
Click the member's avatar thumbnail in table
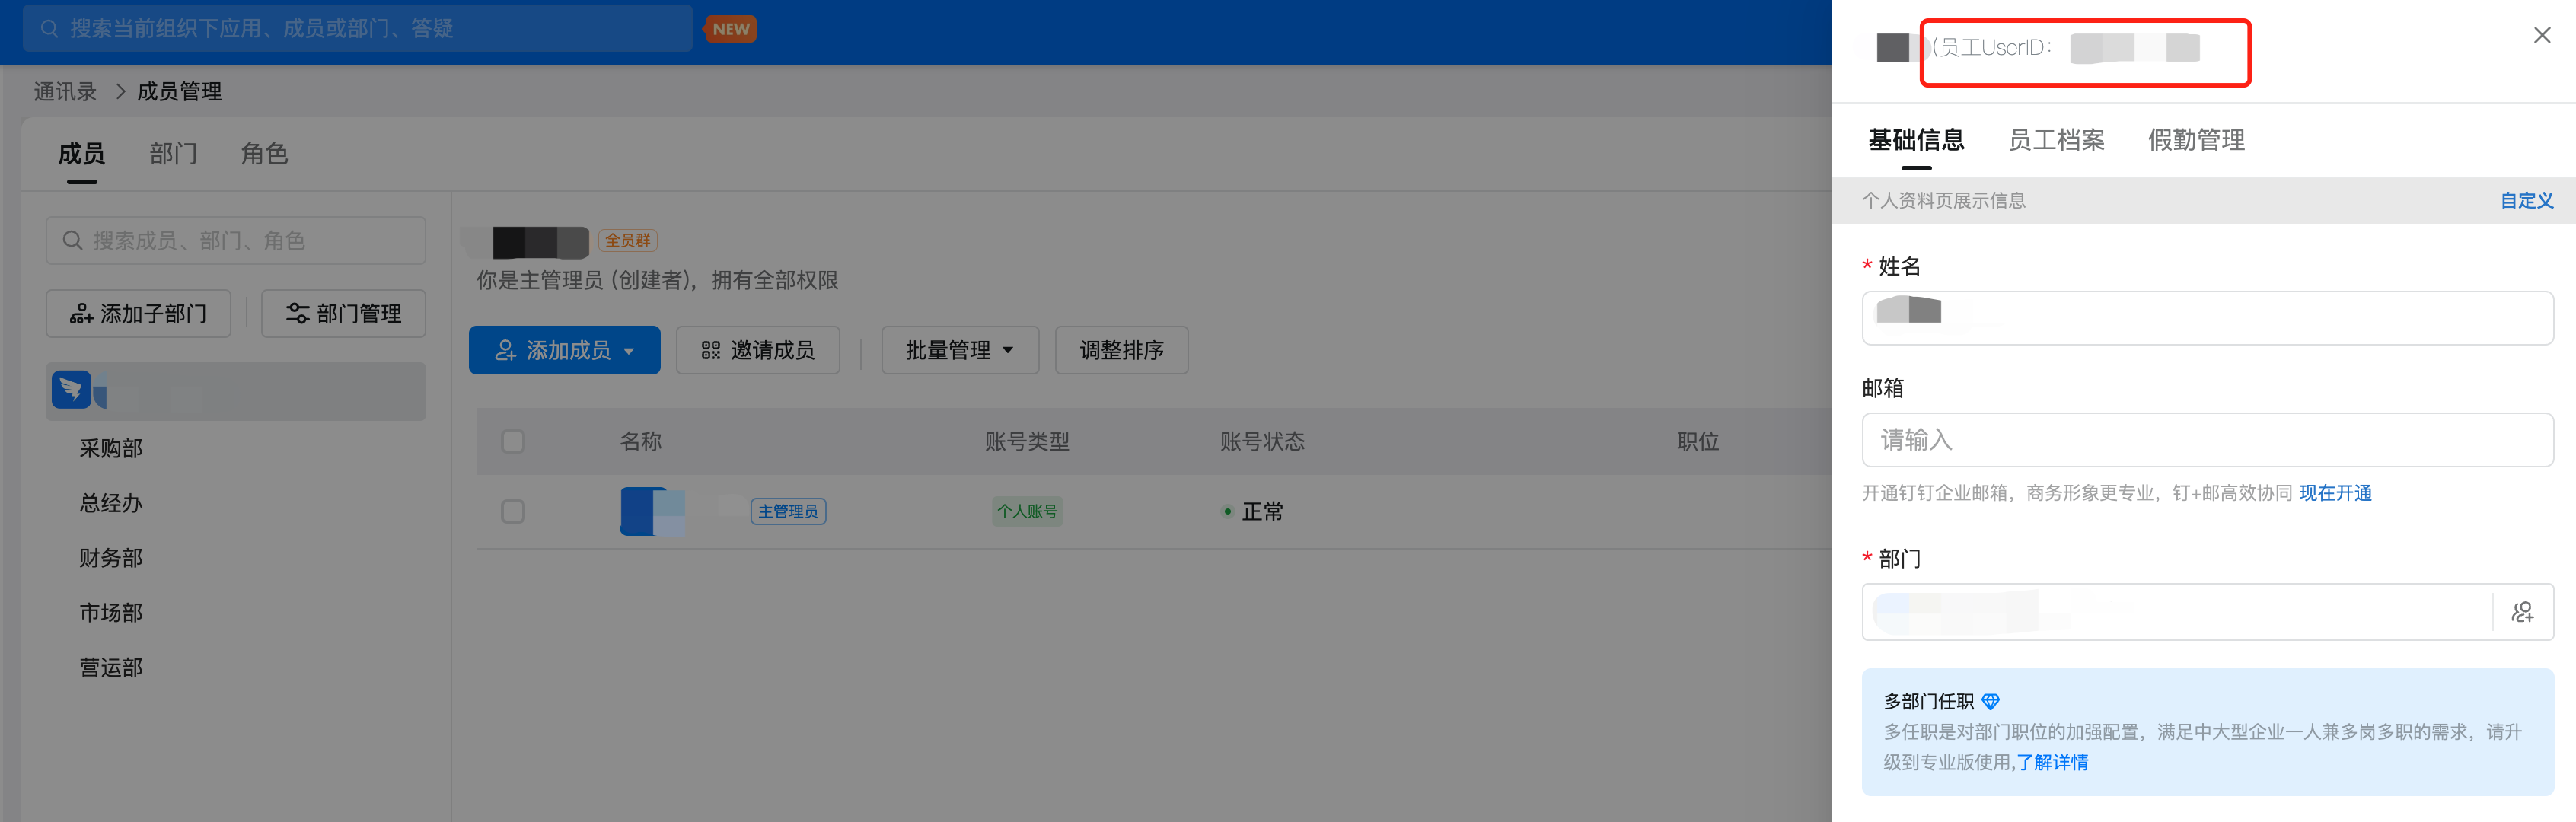[x=652, y=511]
